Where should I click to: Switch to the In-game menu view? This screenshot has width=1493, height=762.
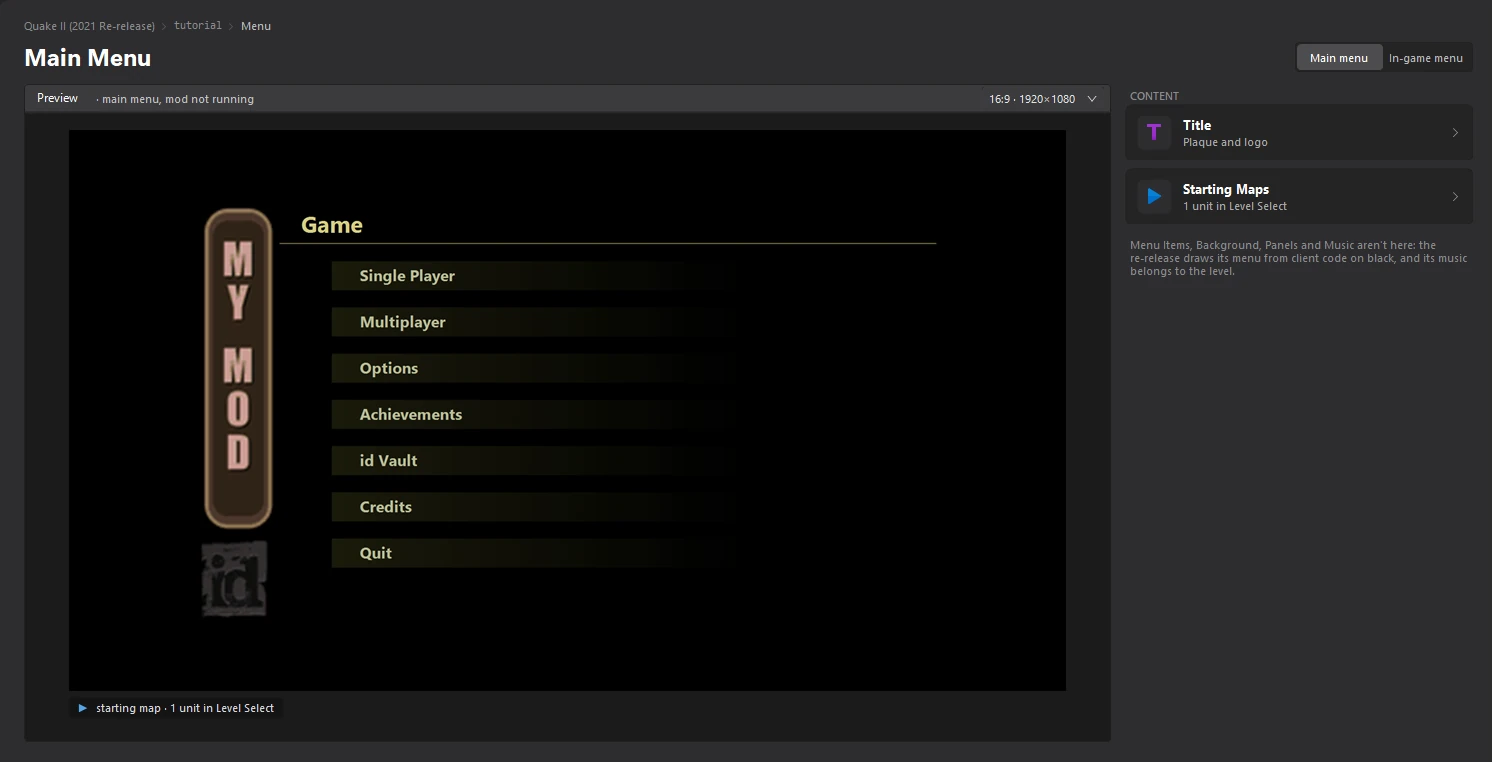pos(1426,58)
